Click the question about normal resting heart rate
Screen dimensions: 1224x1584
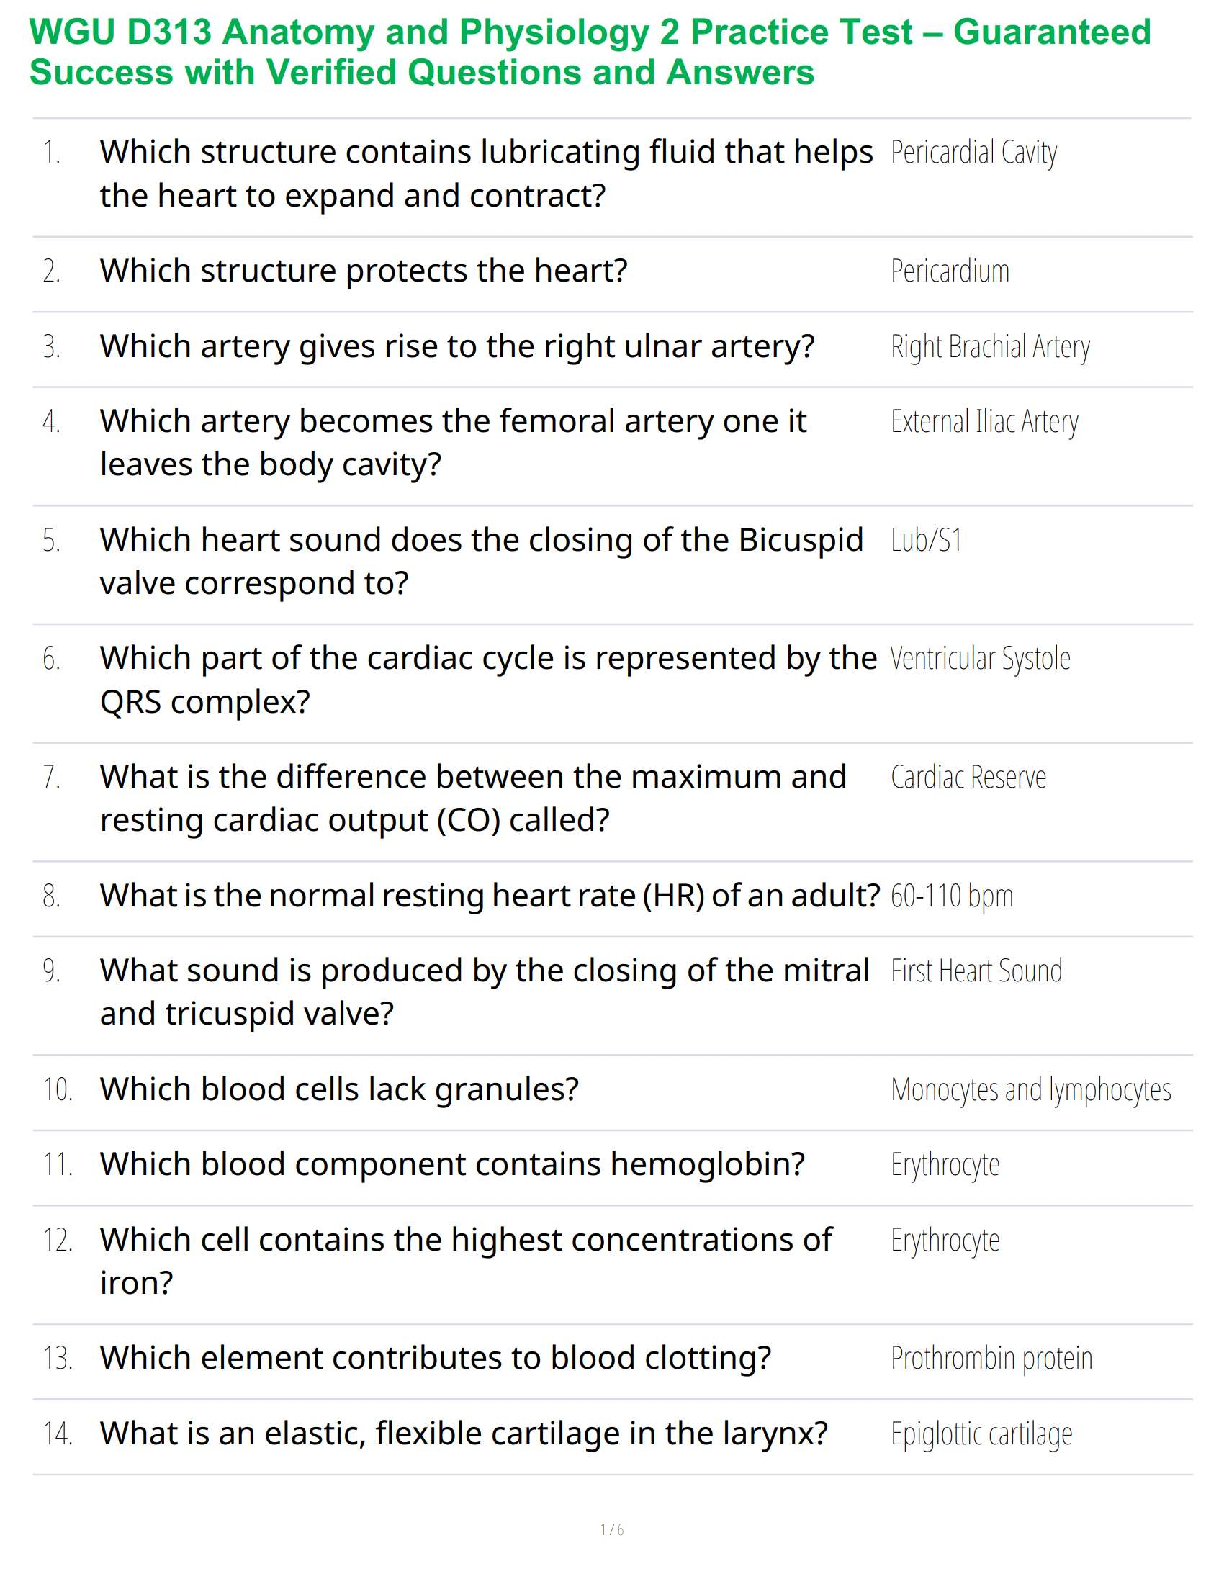click(489, 896)
